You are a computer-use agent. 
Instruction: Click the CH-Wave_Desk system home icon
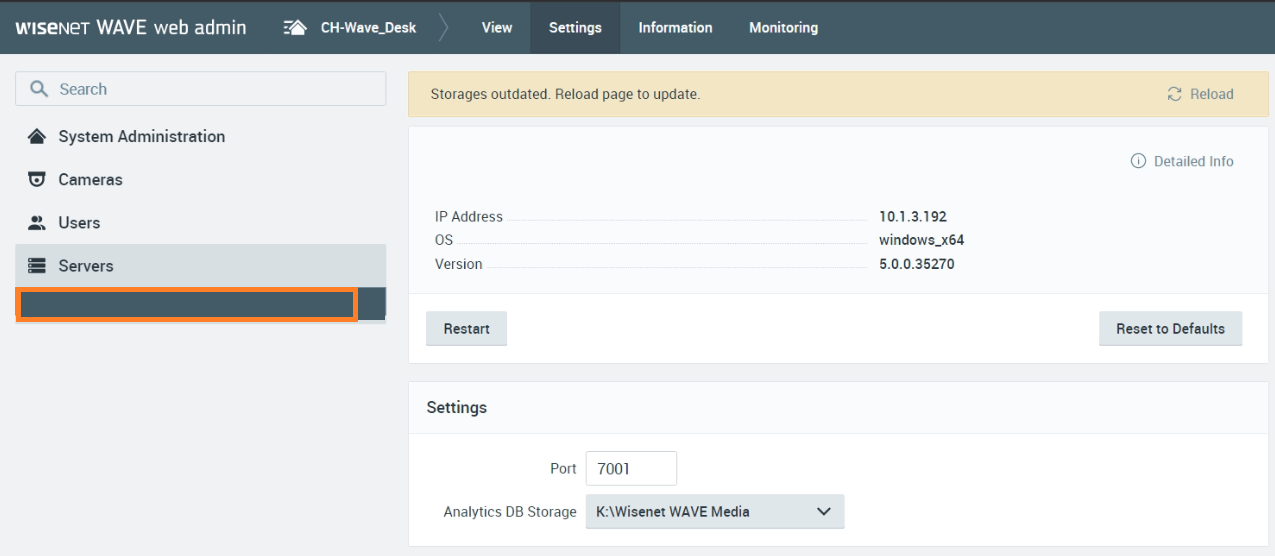[x=295, y=28]
